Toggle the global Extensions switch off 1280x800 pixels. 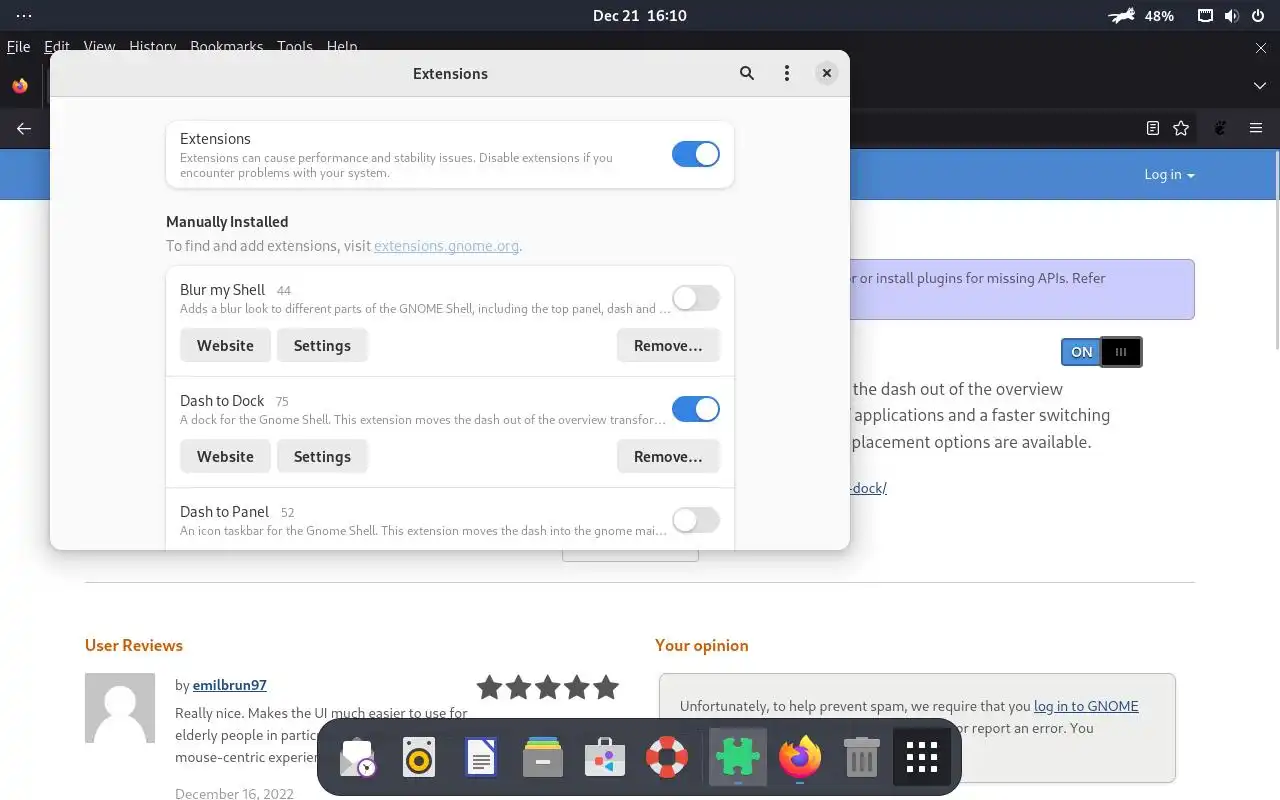[x=696, y=154]
